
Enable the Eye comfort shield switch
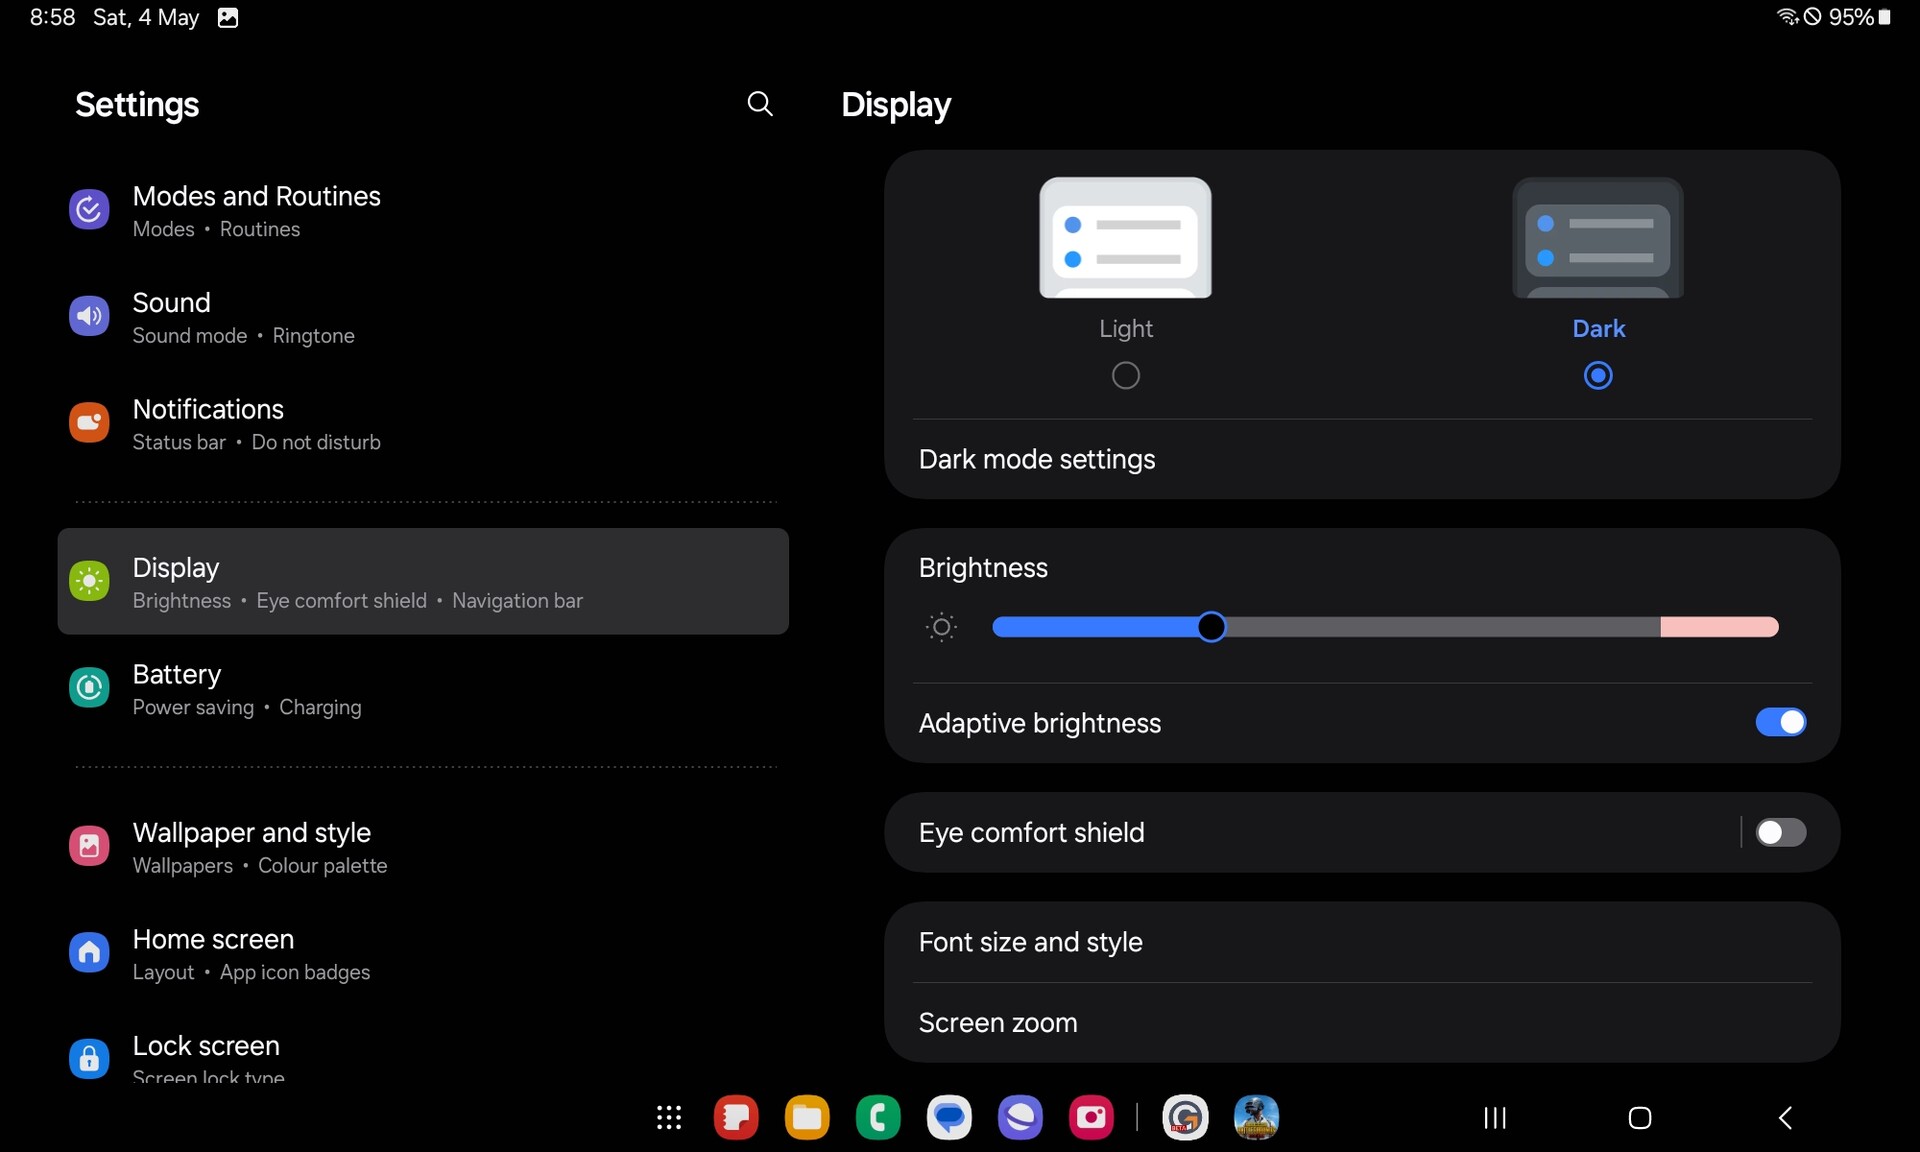coord(1781,832)
